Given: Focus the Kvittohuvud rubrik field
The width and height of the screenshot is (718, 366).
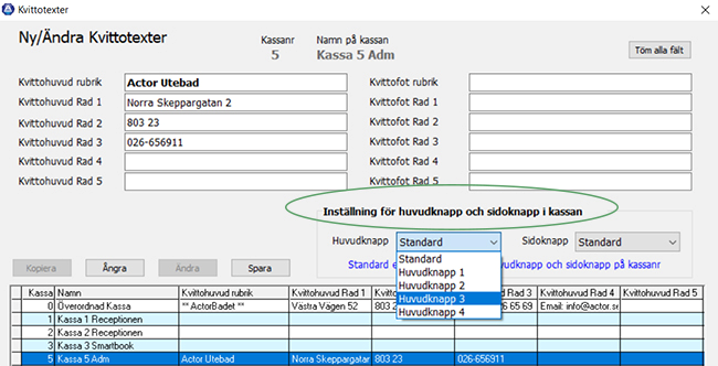Looking at the screenshot, I should pos(236,83).
